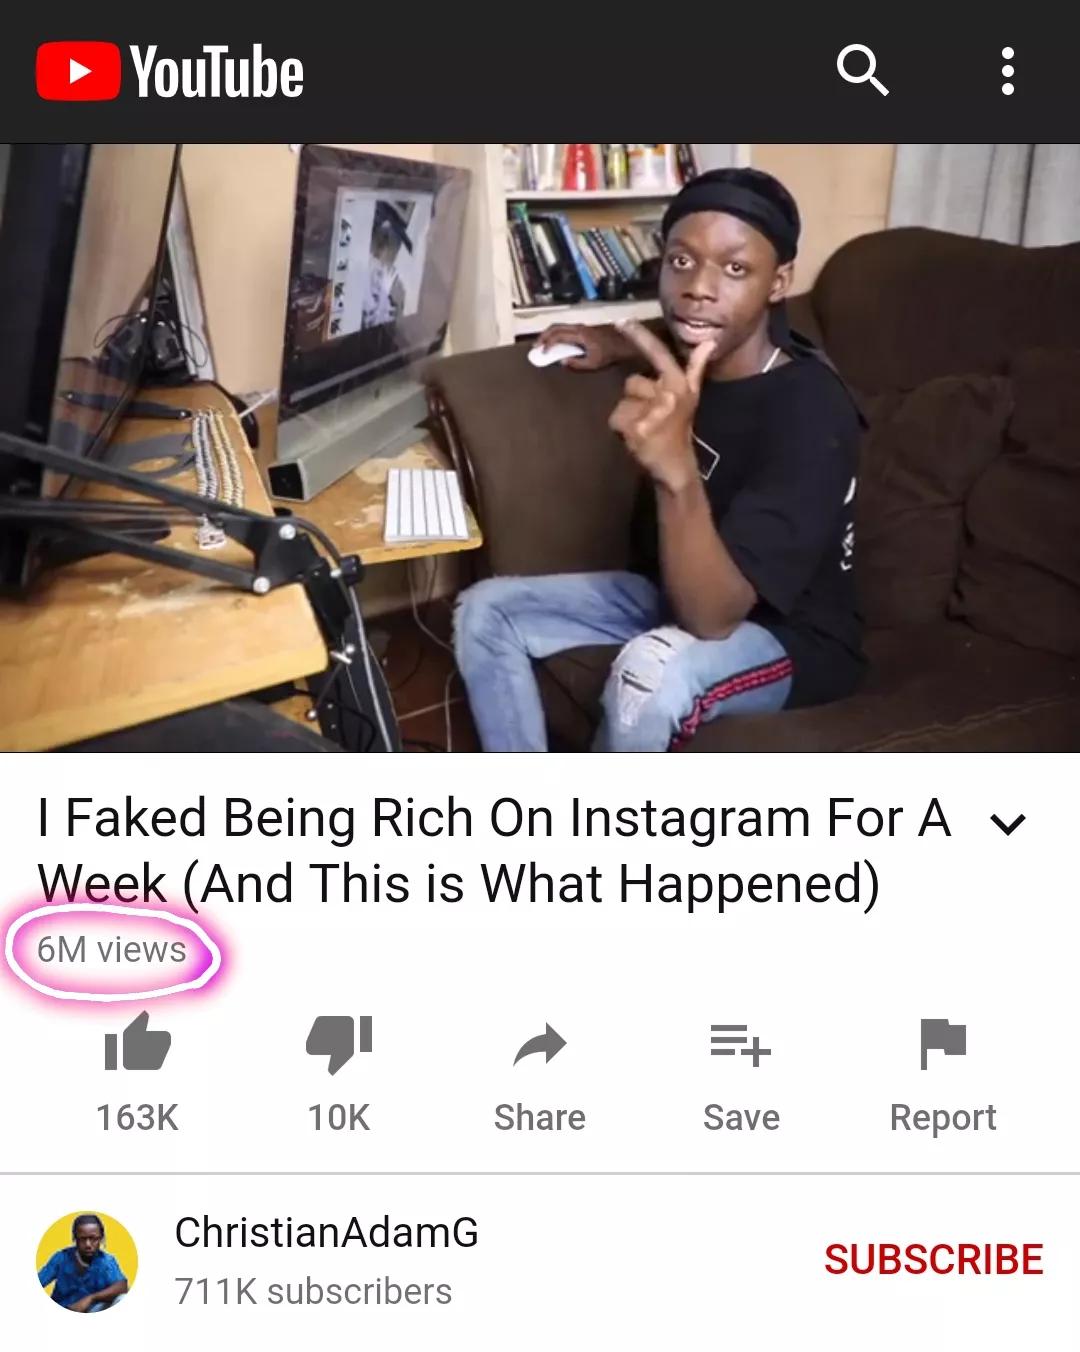The width and height of the screenshot is (1080, 1352).
Task: Click the 10K dislikes count
Action: [339, 1117]
